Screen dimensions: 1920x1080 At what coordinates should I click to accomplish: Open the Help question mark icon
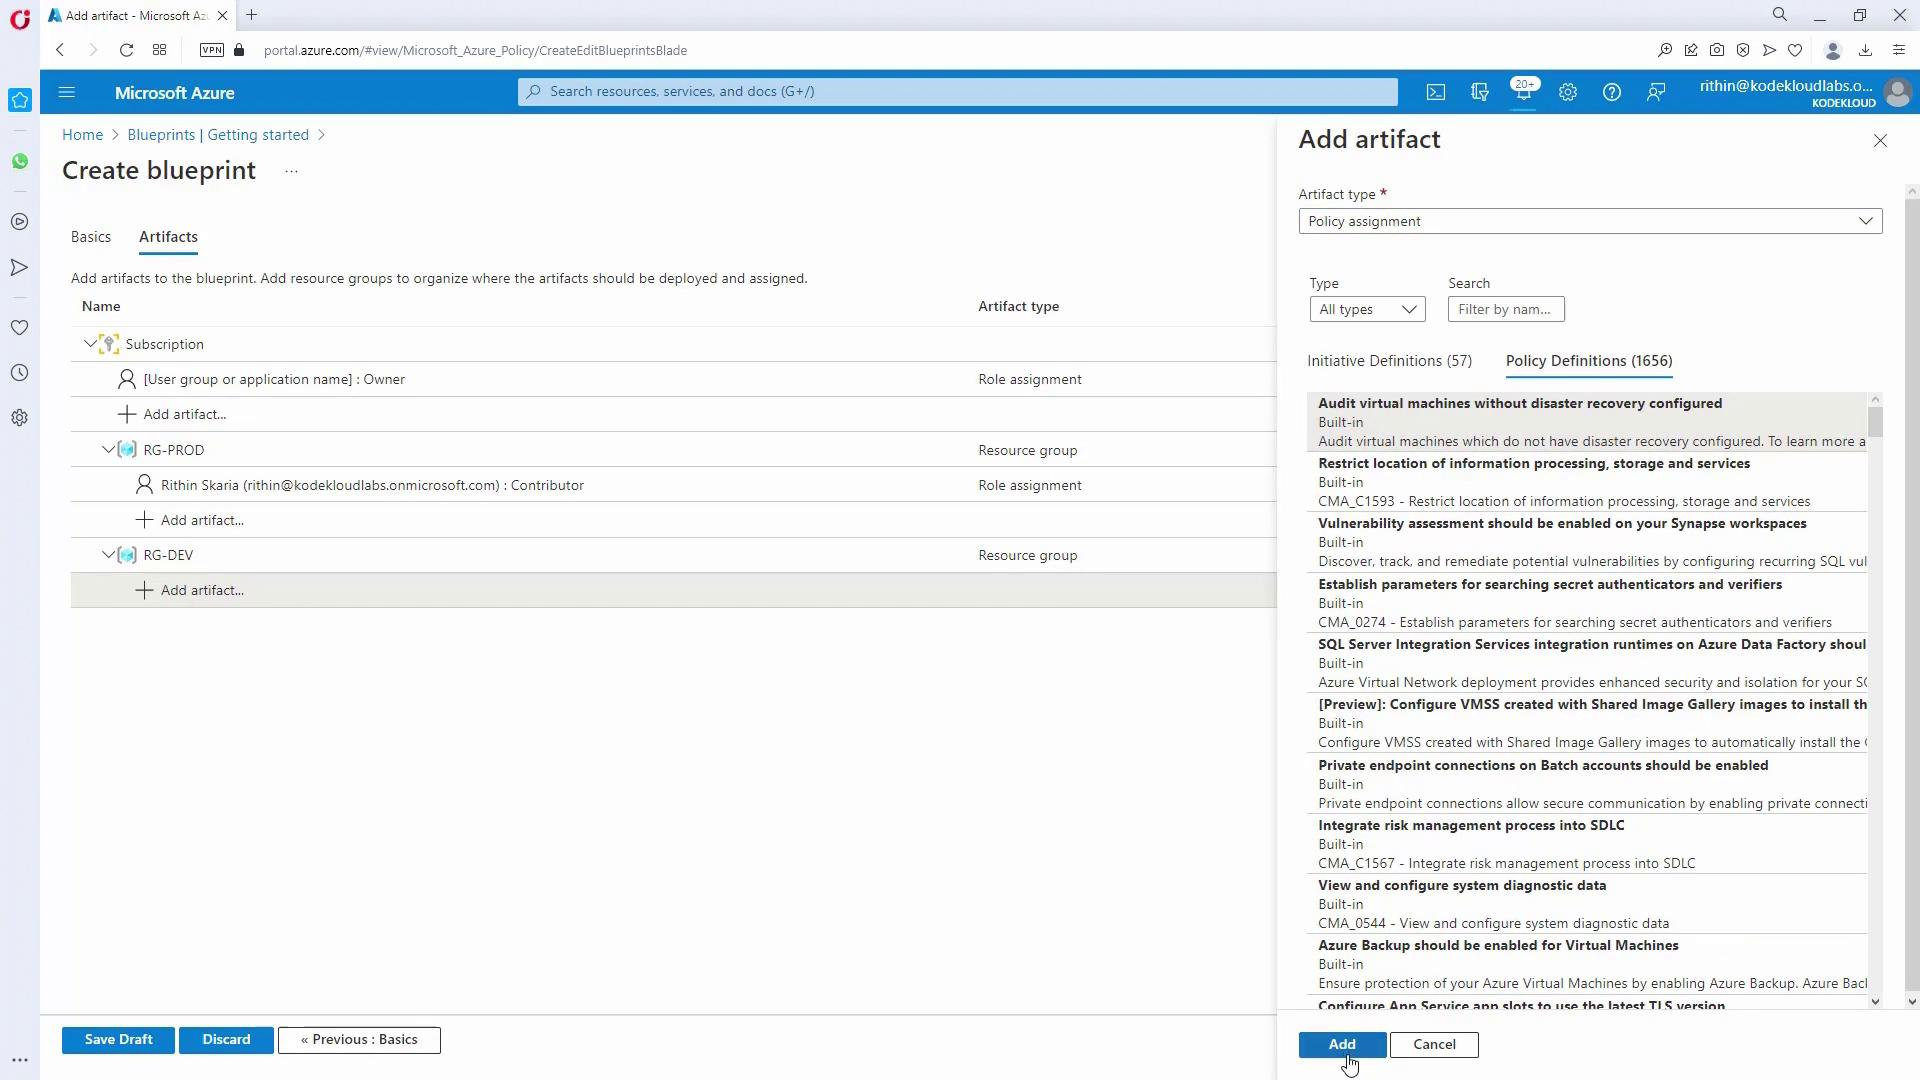click(1612, 92)
